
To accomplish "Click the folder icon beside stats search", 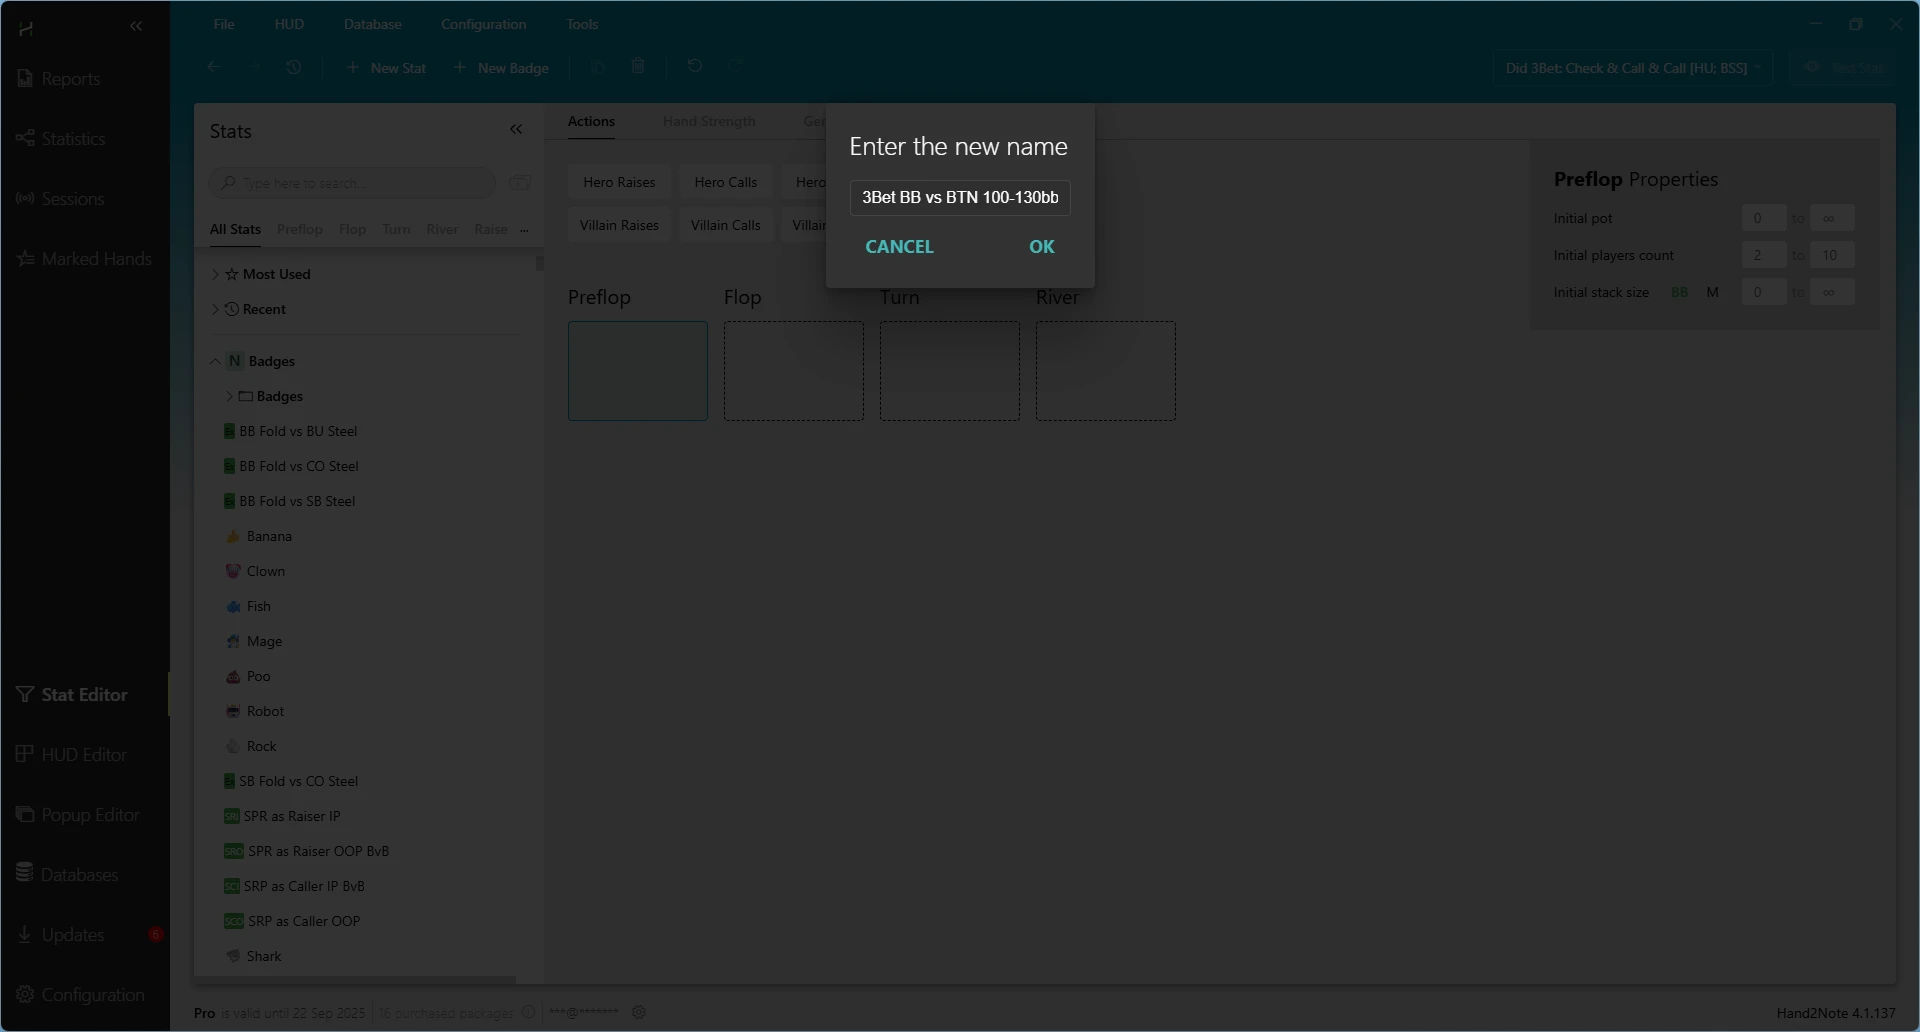I will (x=520, y=183).
